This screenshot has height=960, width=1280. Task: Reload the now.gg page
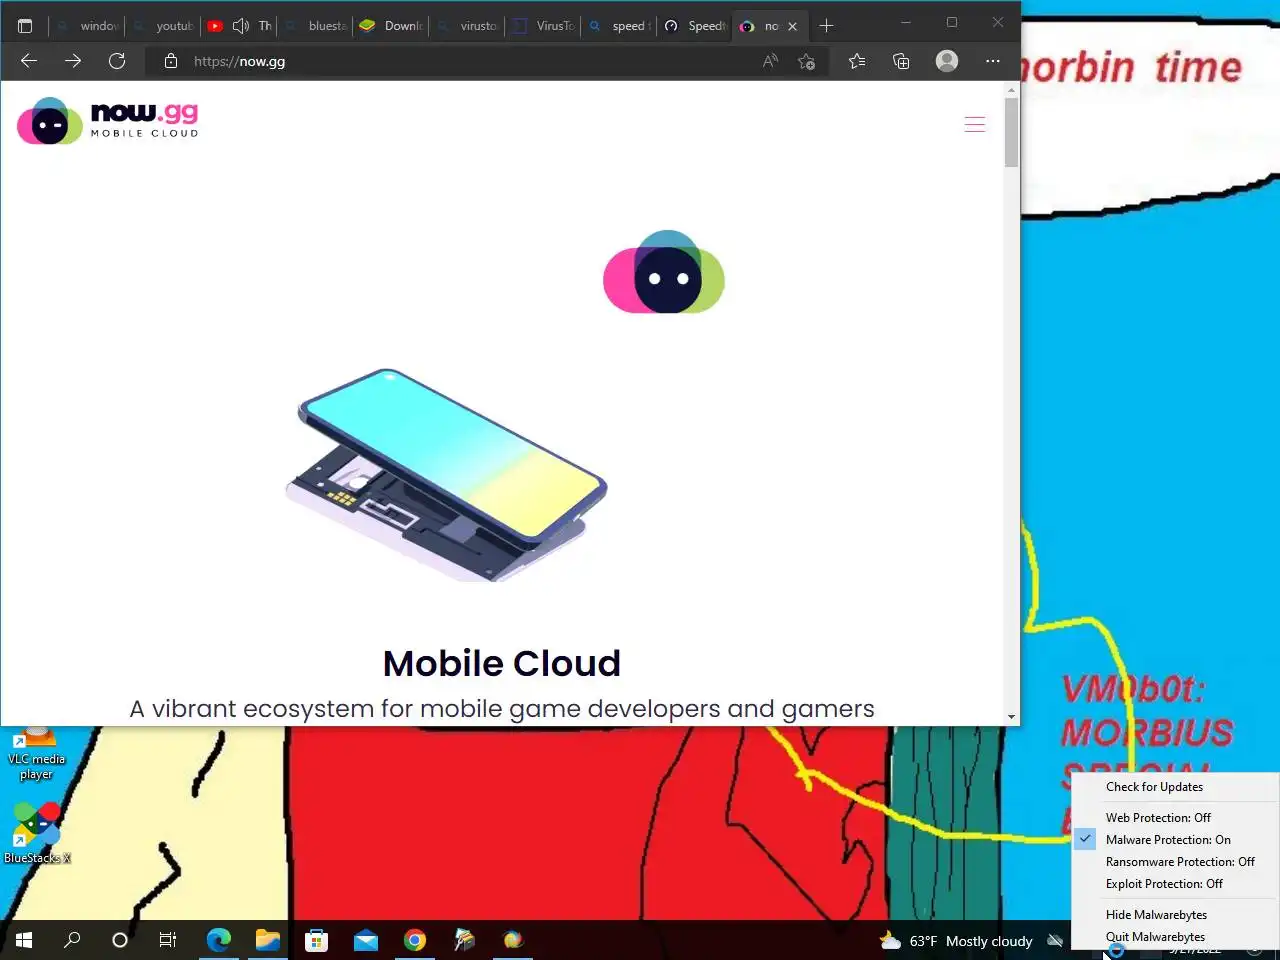[x=117, y=61]
